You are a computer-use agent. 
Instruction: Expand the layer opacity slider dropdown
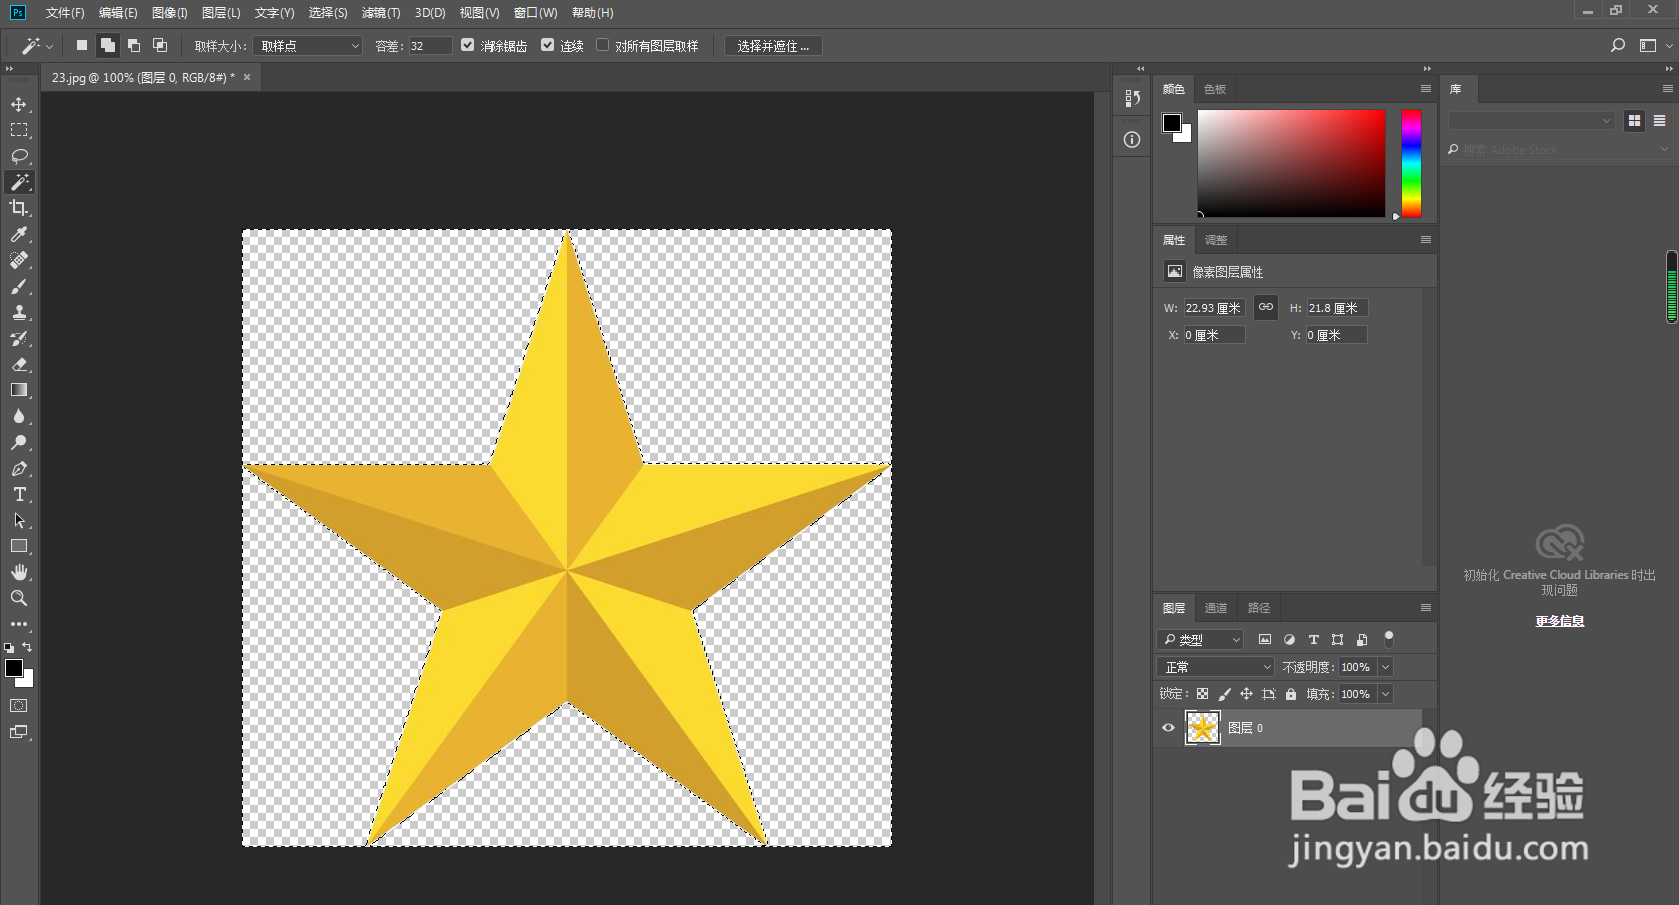coord(1386,667)
